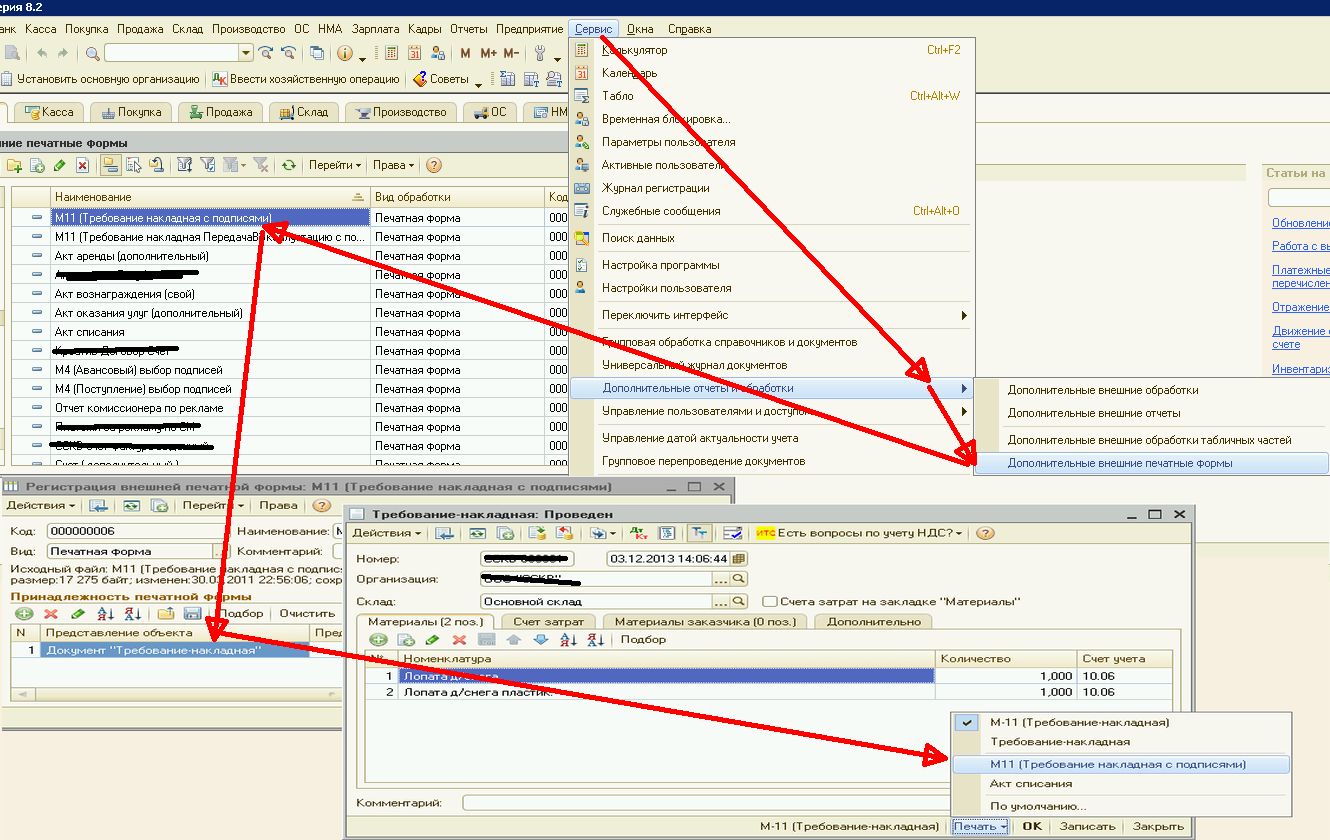The height and width of the screenshot is (840, 1330).
Task: Click 'Очистить' in the registration window
Action: [x=307, y=613]
